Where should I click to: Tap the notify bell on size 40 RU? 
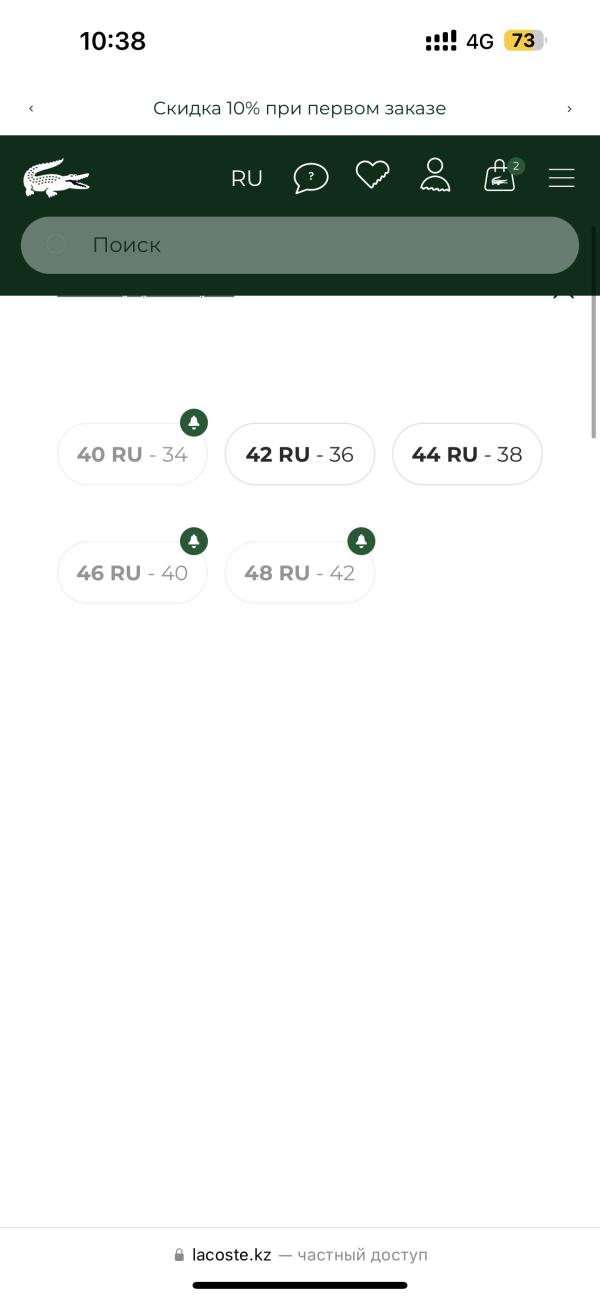194,422
